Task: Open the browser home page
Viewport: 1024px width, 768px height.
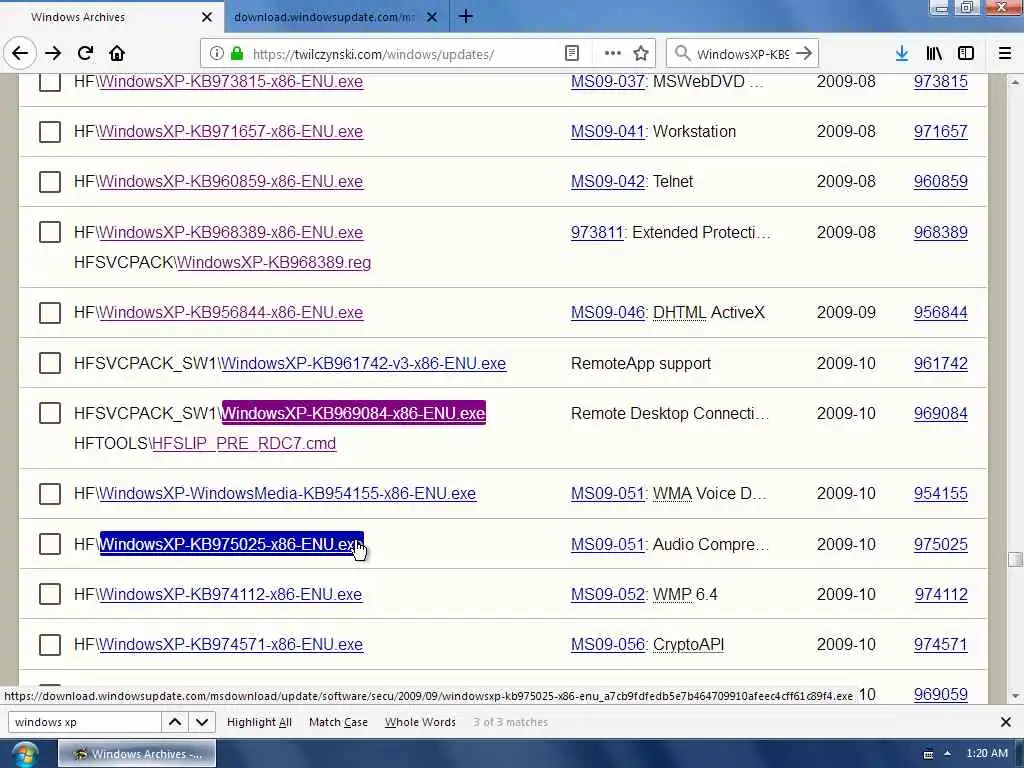Action: tap(117, 54)
